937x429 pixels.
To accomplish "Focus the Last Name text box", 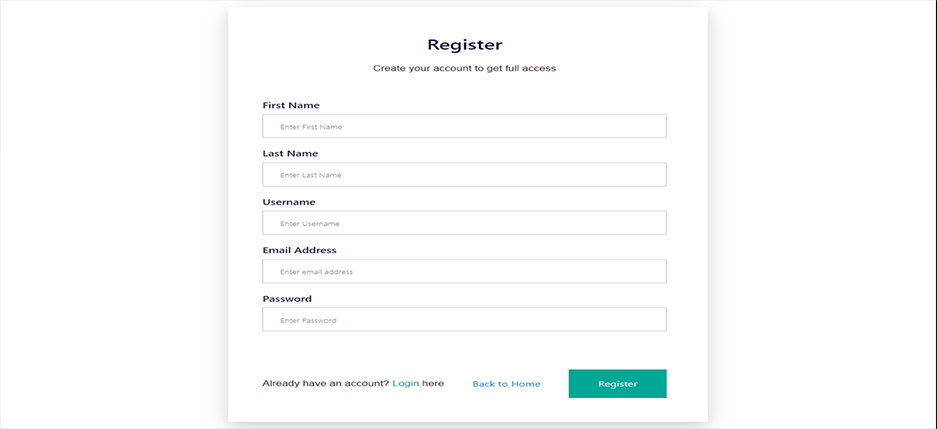I will [x=464, y=174].
